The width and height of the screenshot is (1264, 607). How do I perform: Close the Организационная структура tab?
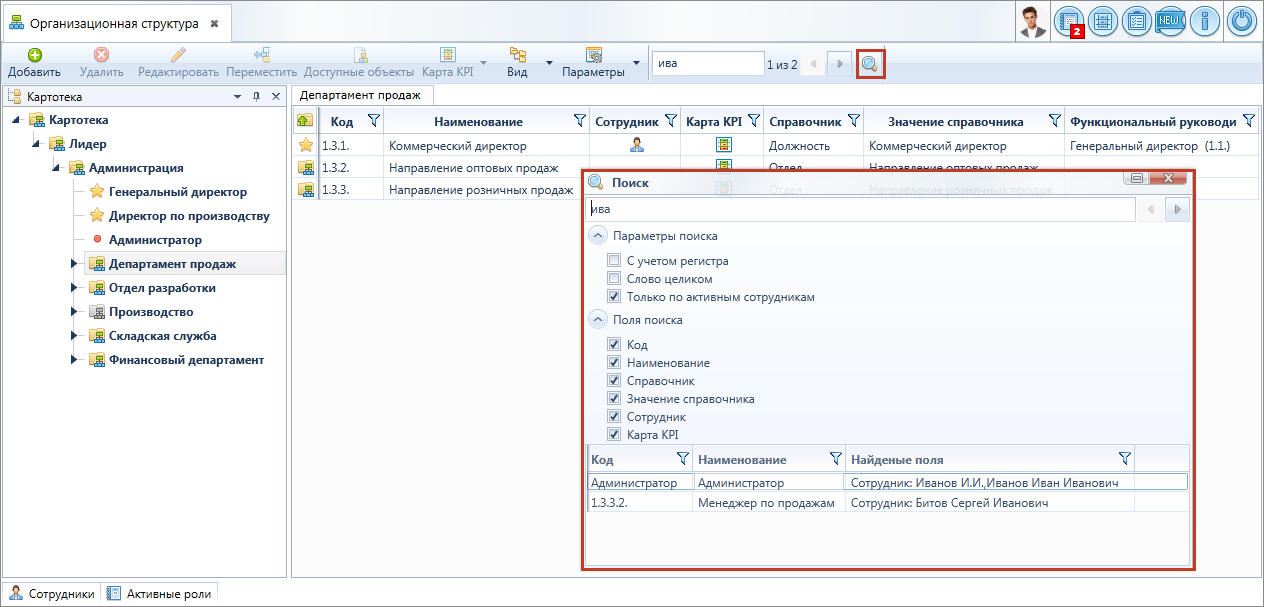214,23
